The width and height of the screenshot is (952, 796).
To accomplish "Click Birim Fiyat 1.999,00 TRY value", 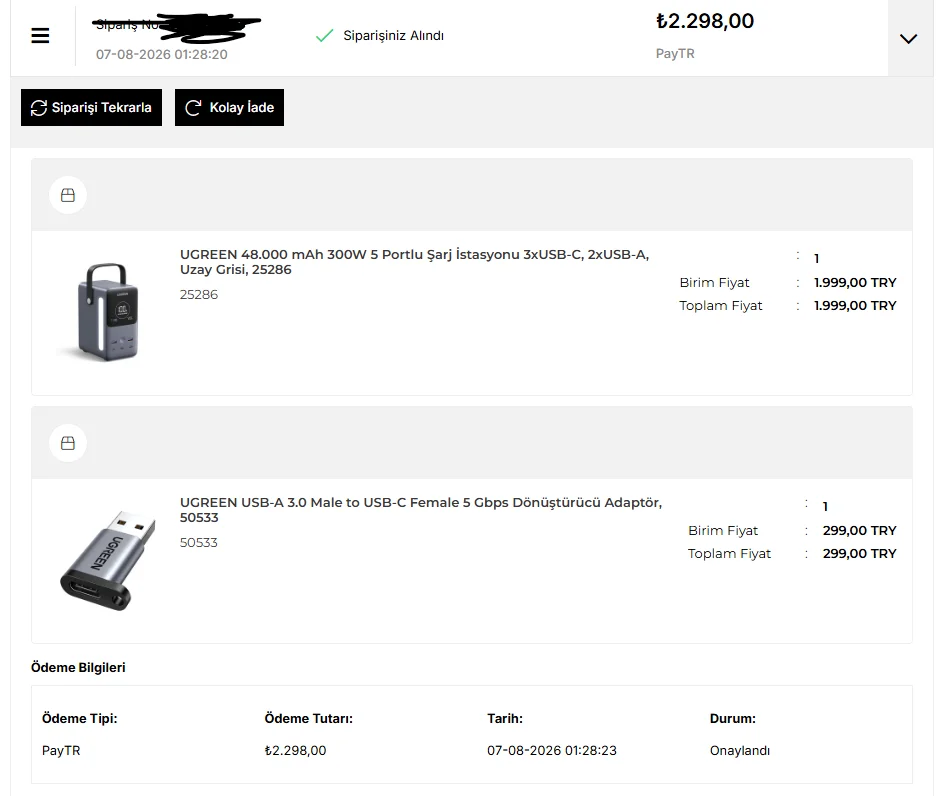I will (855, 283).
